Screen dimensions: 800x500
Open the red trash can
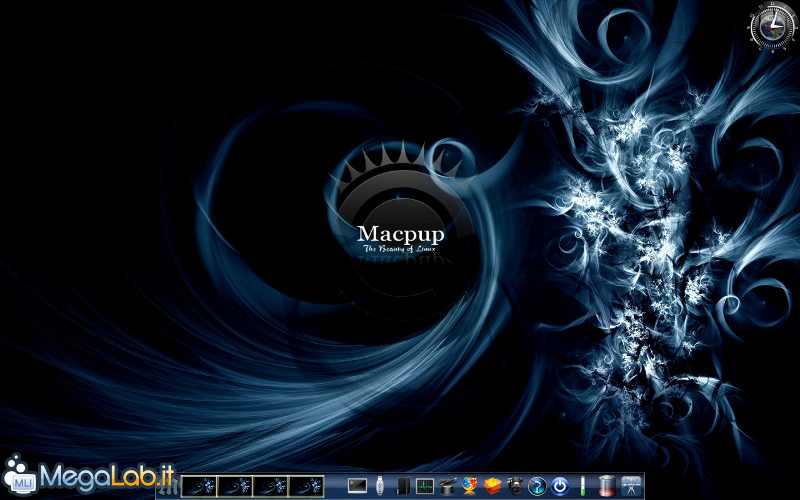(606, 486)
